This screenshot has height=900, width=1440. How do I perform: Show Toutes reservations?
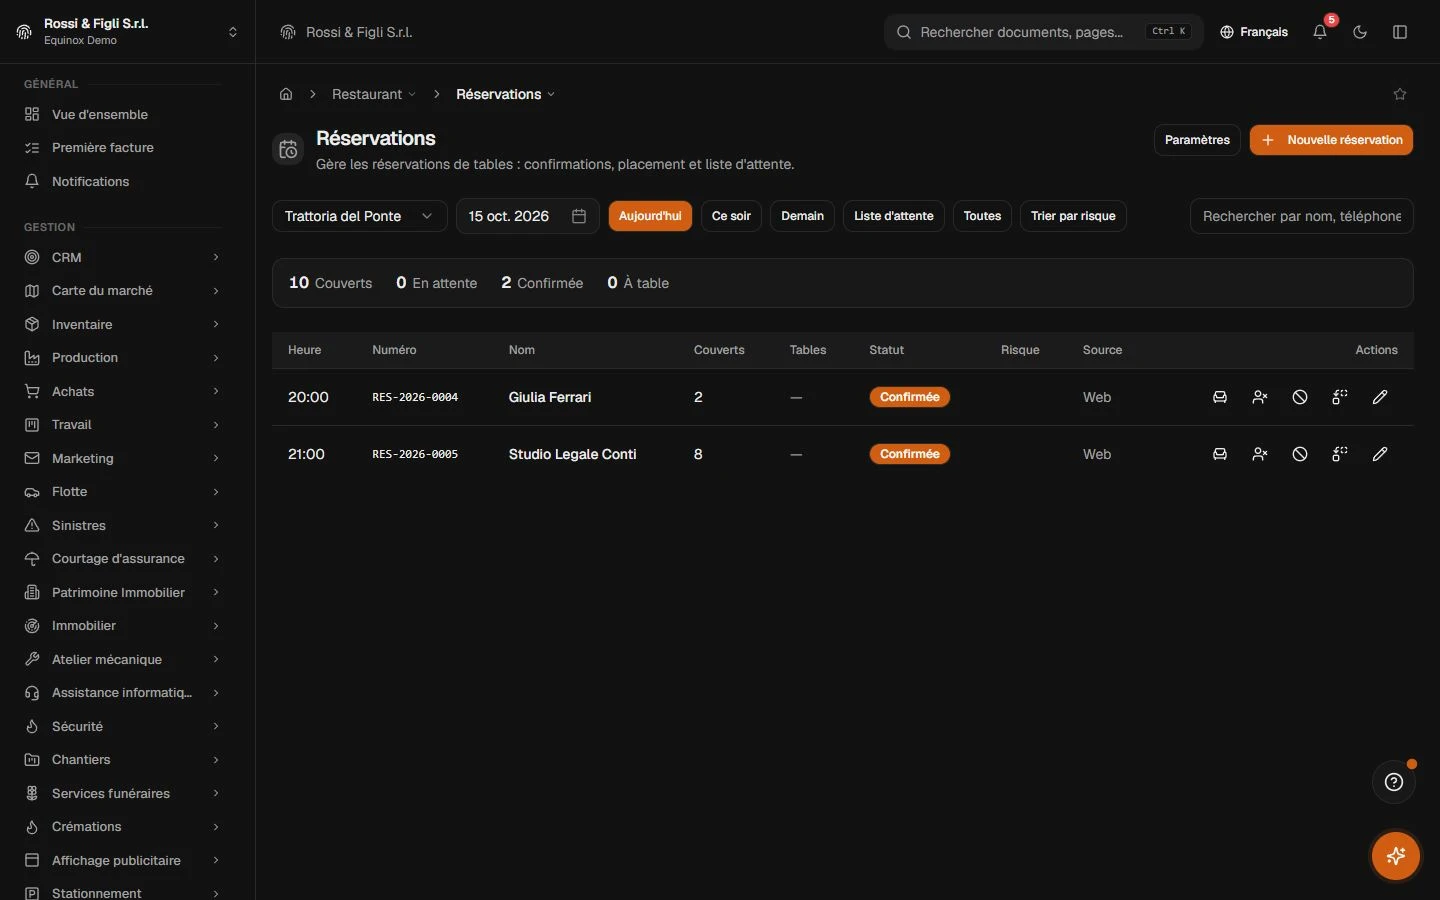982,216
